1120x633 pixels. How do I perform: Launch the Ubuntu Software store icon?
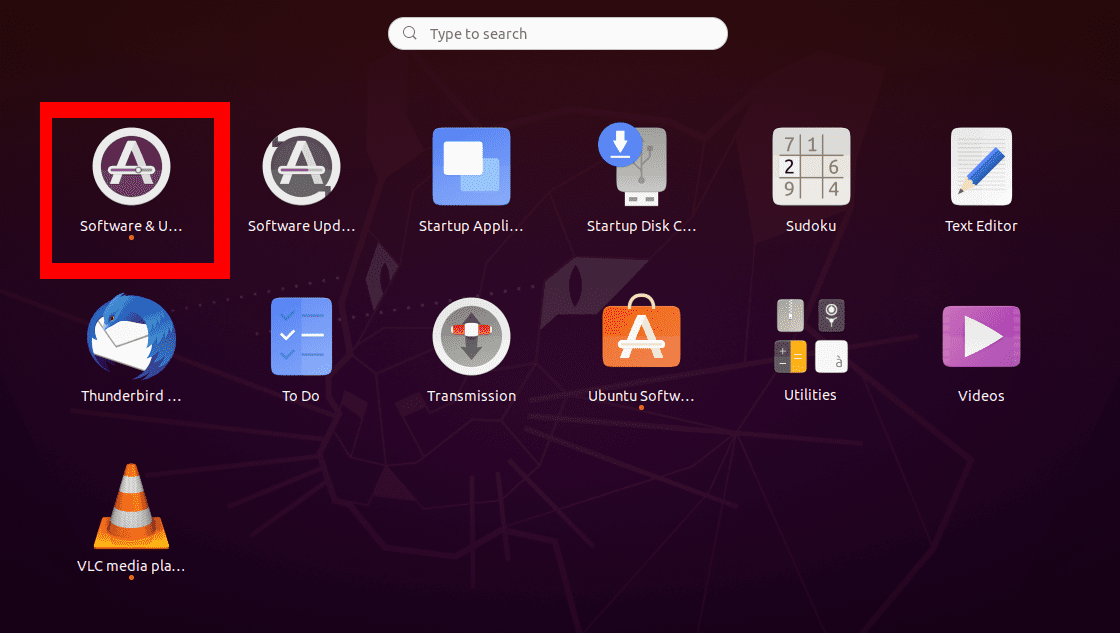(x=641, y=335)
